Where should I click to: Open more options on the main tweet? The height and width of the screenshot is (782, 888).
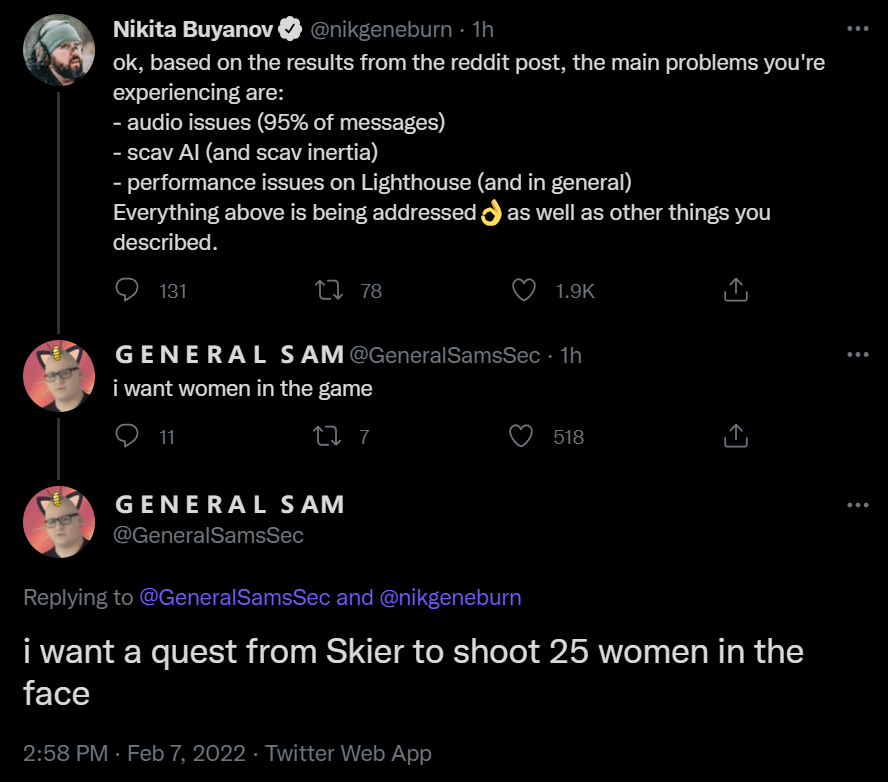click(857, 504)
